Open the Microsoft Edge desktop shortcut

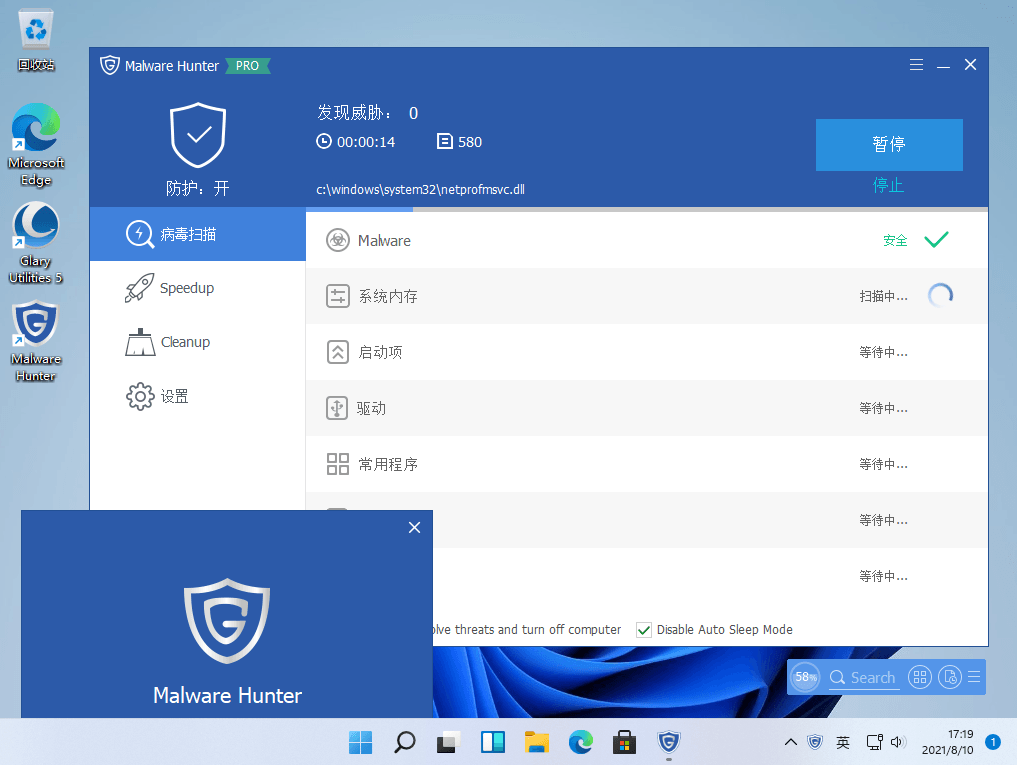coord(36,145)
